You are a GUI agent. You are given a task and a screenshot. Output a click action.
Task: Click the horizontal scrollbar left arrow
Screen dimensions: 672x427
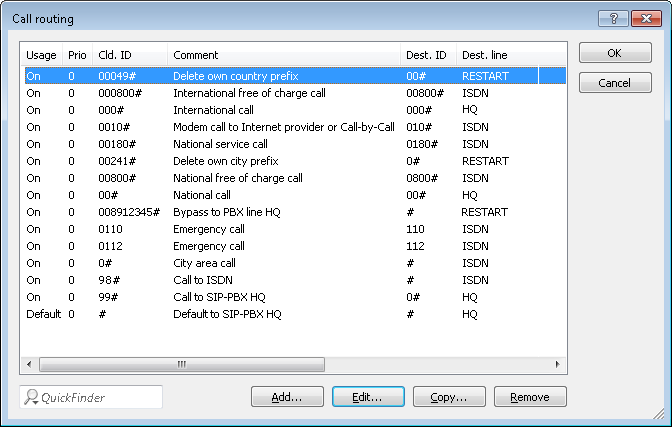point(29,364)
